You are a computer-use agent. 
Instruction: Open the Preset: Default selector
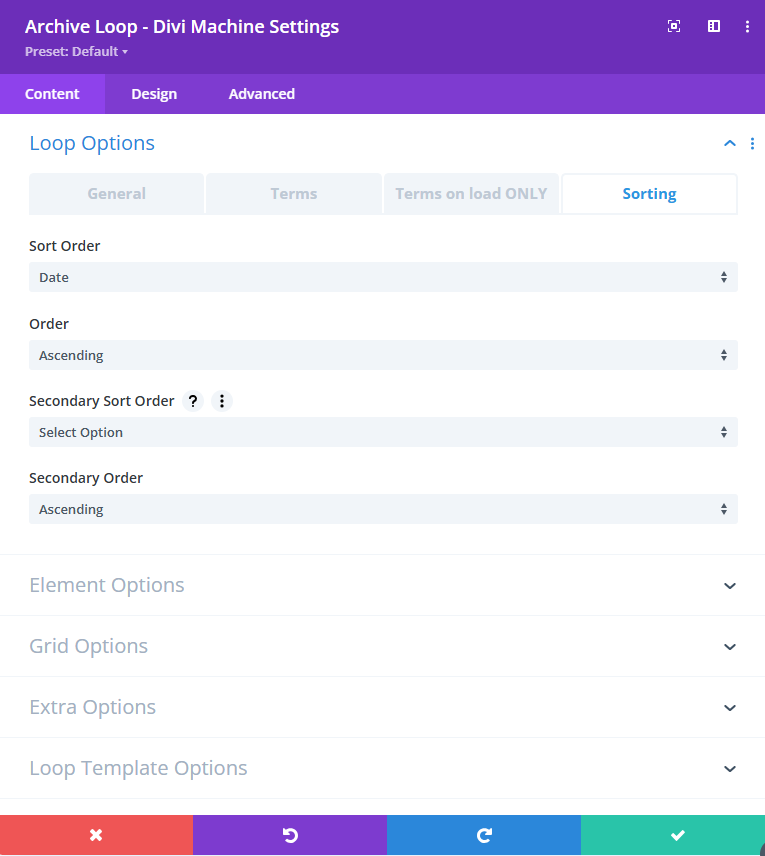click(77, 51)
